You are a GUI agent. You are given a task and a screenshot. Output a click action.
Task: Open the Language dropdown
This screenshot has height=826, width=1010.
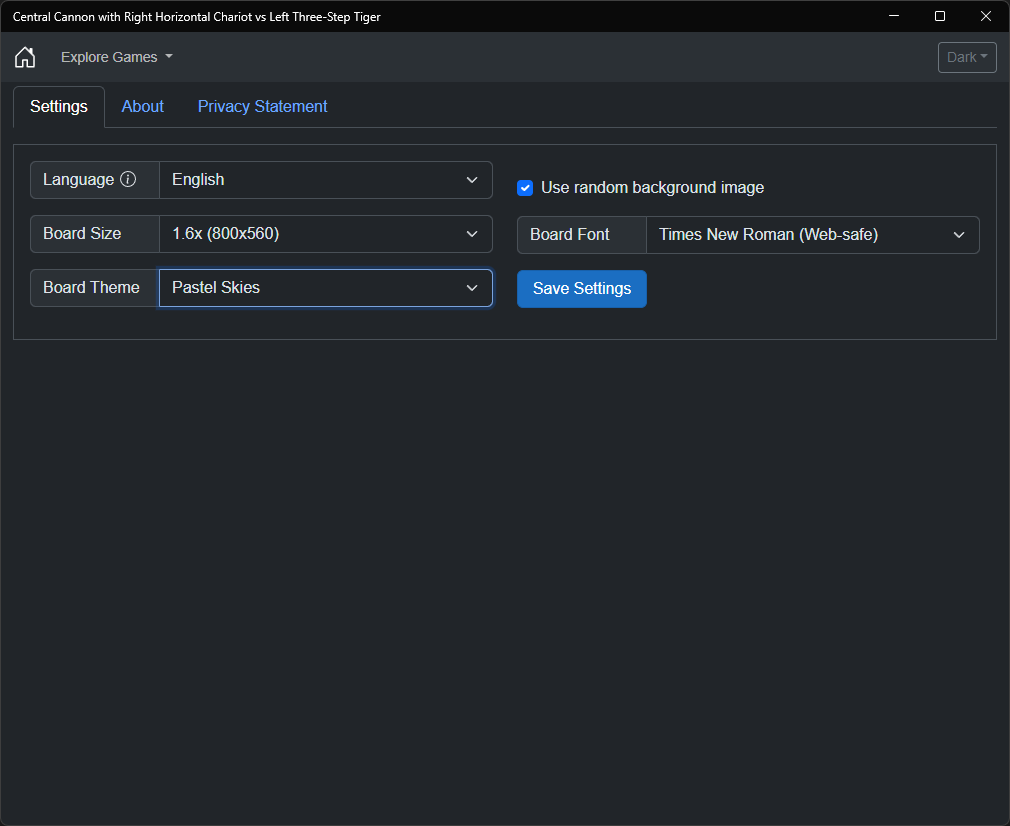325,180
